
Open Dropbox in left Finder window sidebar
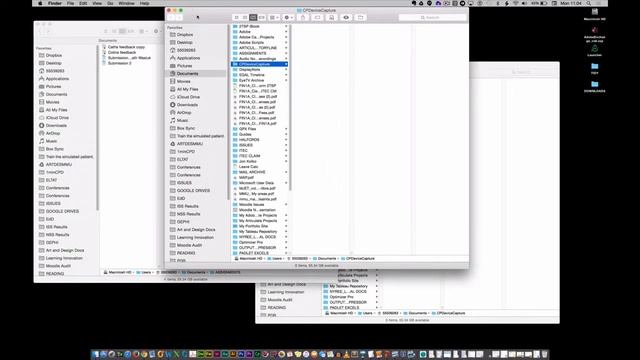click(50, 55)
